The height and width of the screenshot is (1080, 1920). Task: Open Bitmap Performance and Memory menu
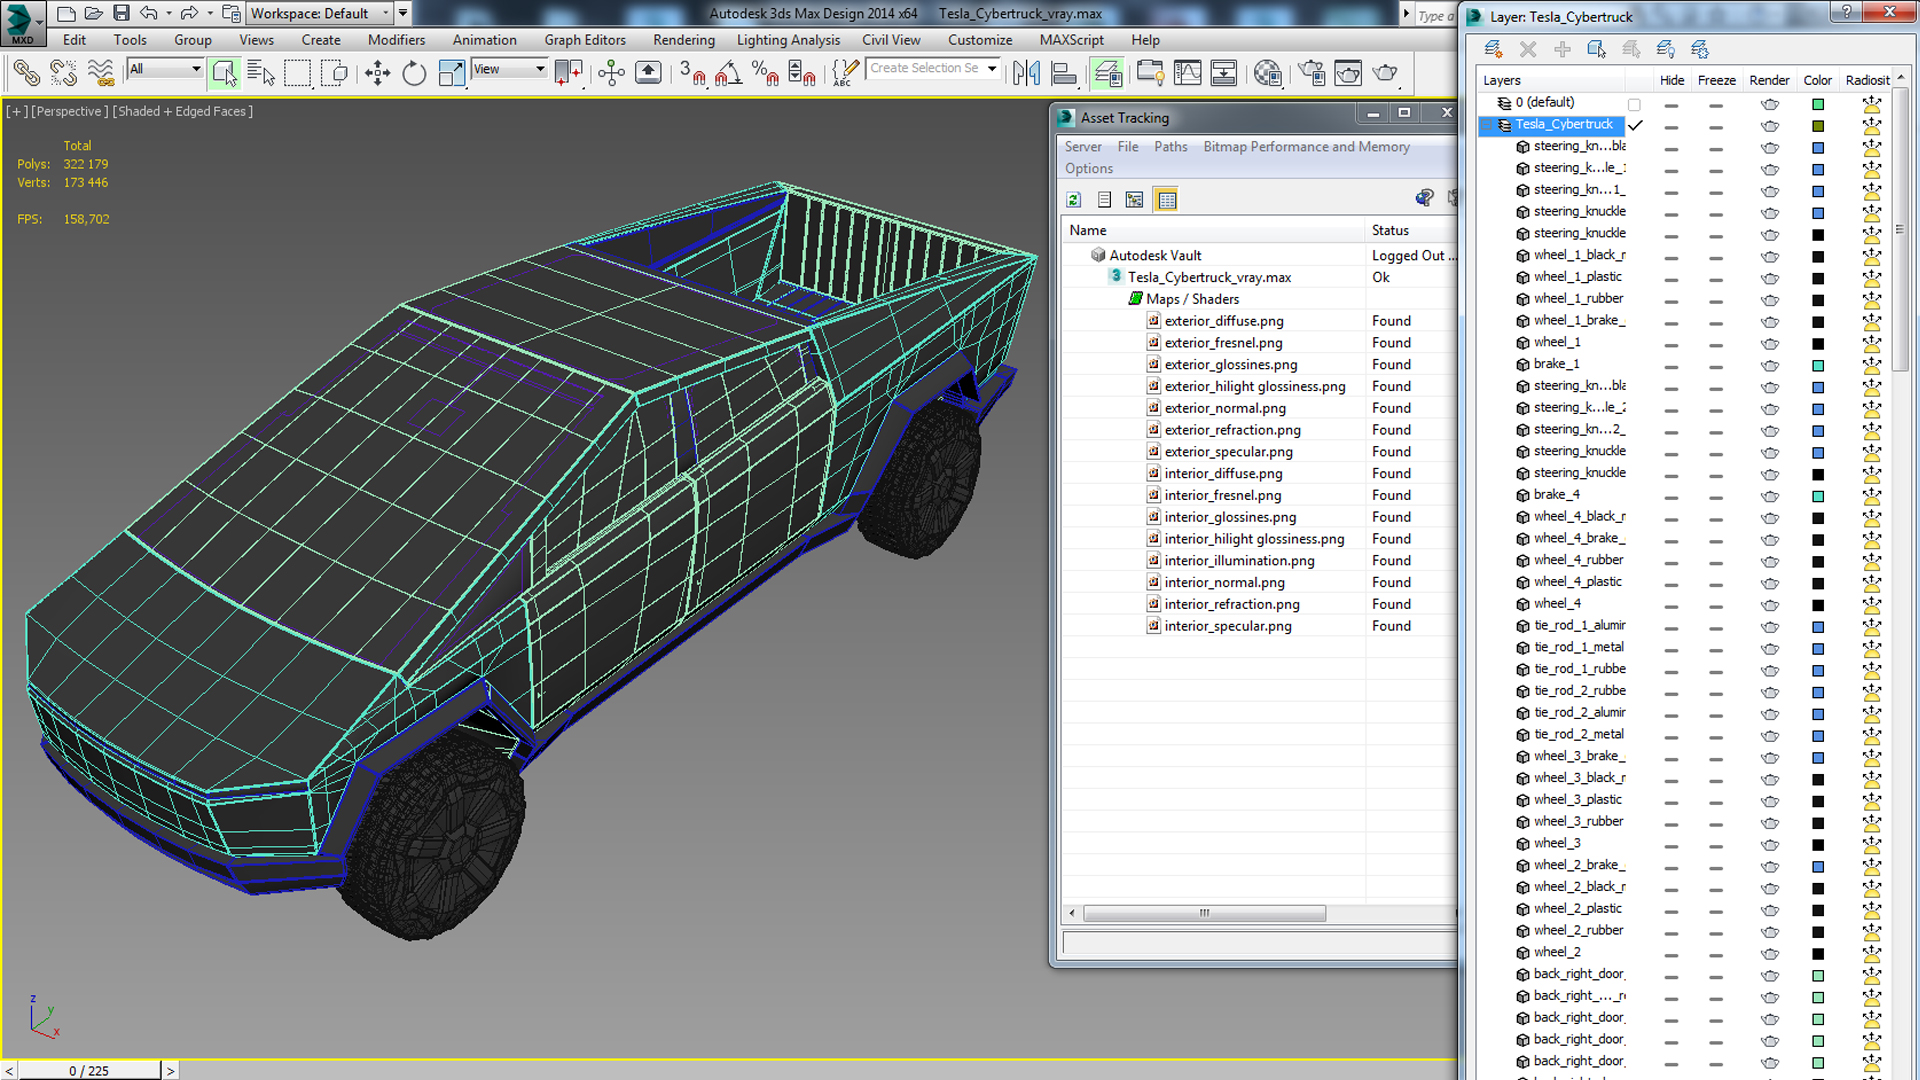1306,147
